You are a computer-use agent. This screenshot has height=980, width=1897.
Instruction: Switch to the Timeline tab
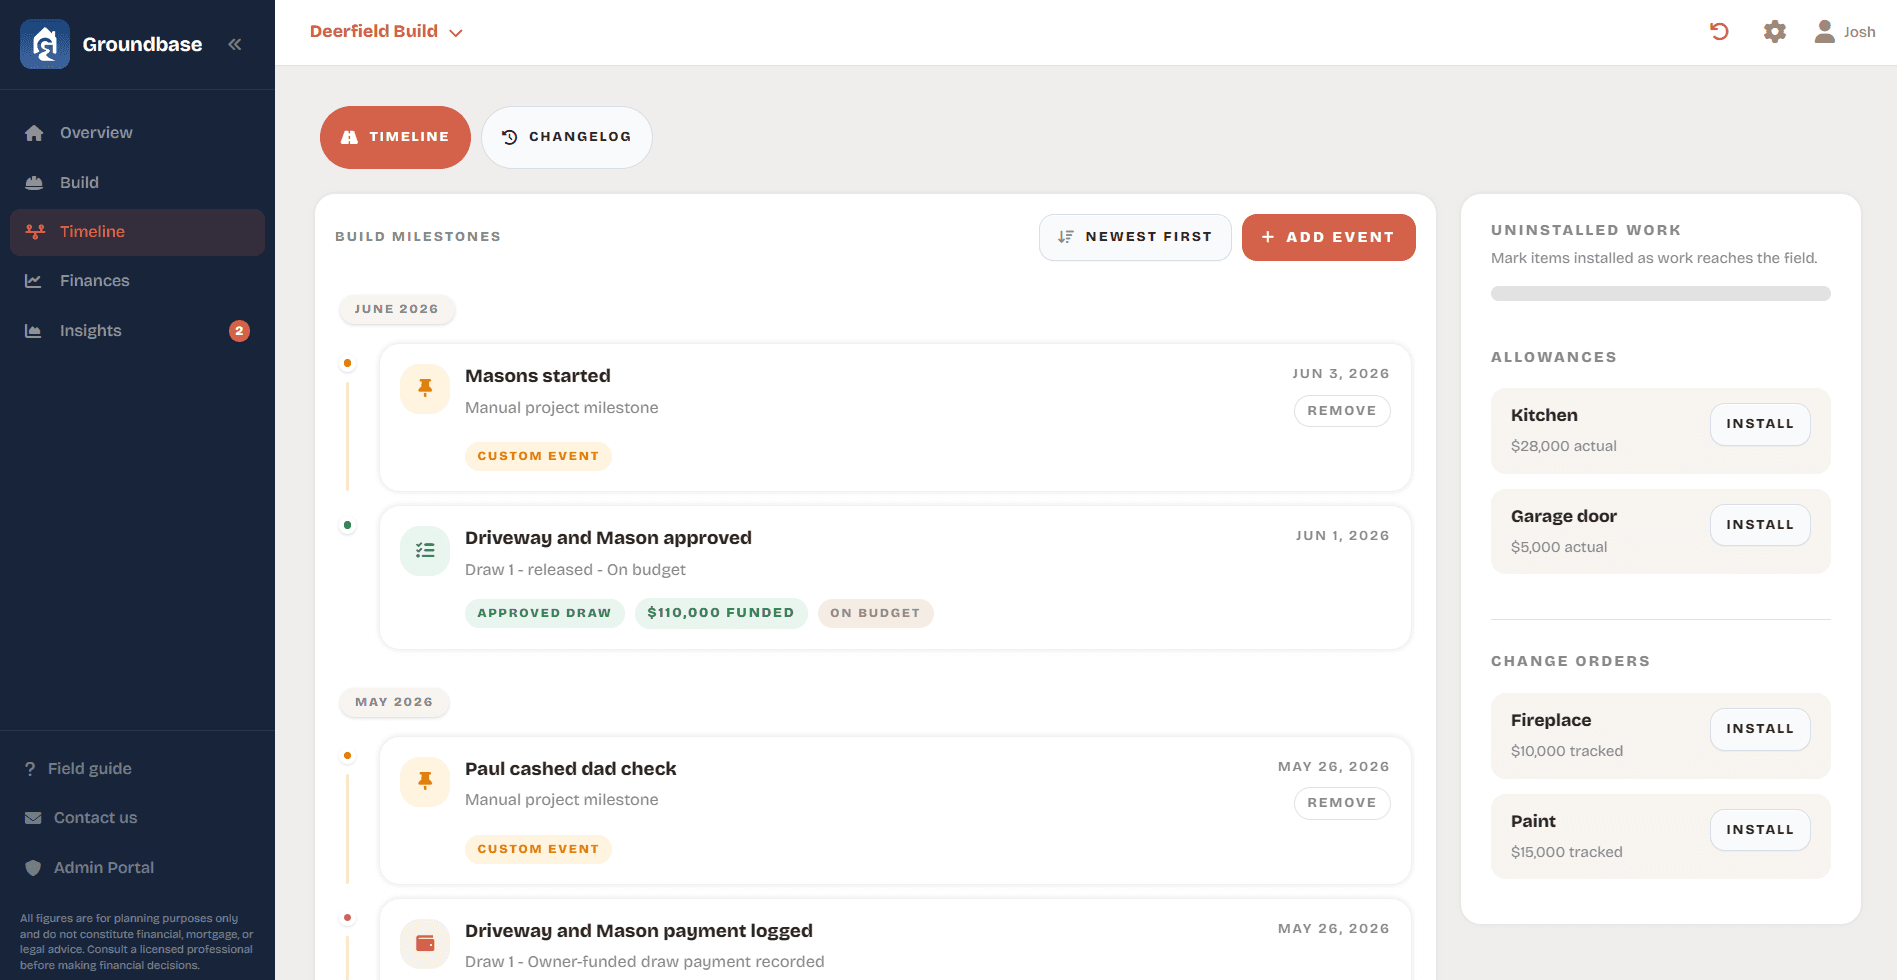point(395,137)
